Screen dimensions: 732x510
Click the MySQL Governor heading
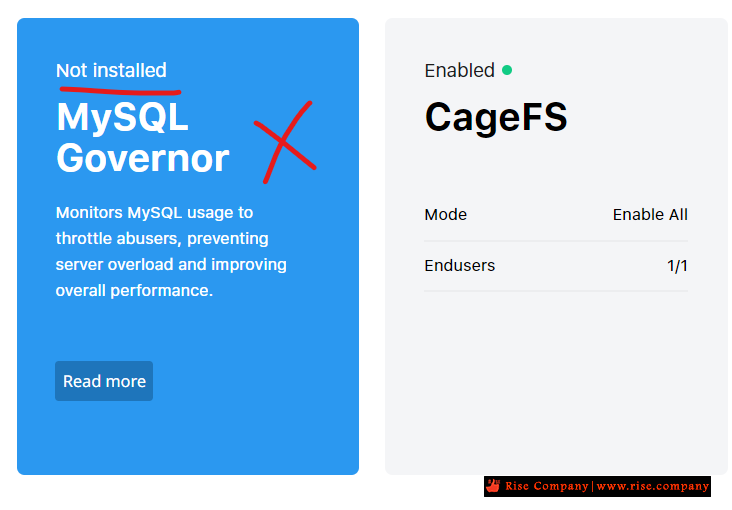(x=142, y=137)
